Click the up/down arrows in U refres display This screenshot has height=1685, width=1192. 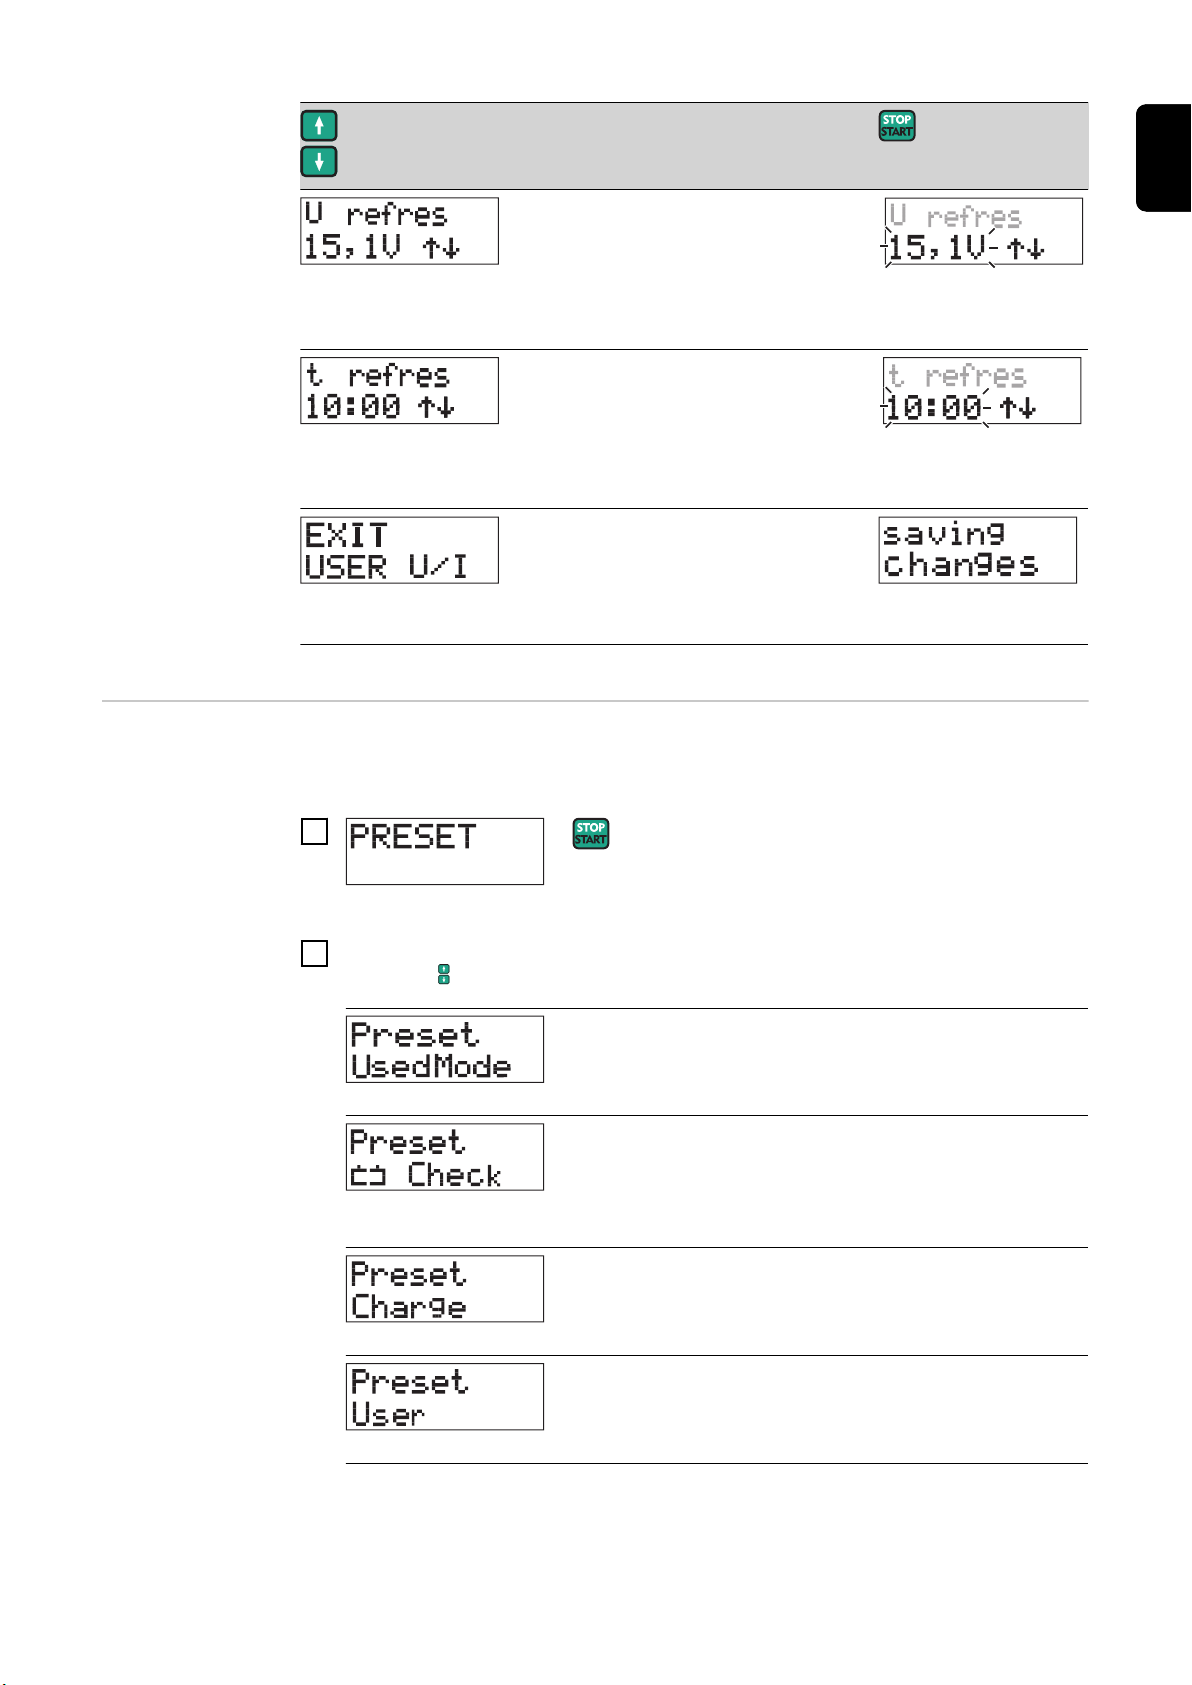pos(440,247)
